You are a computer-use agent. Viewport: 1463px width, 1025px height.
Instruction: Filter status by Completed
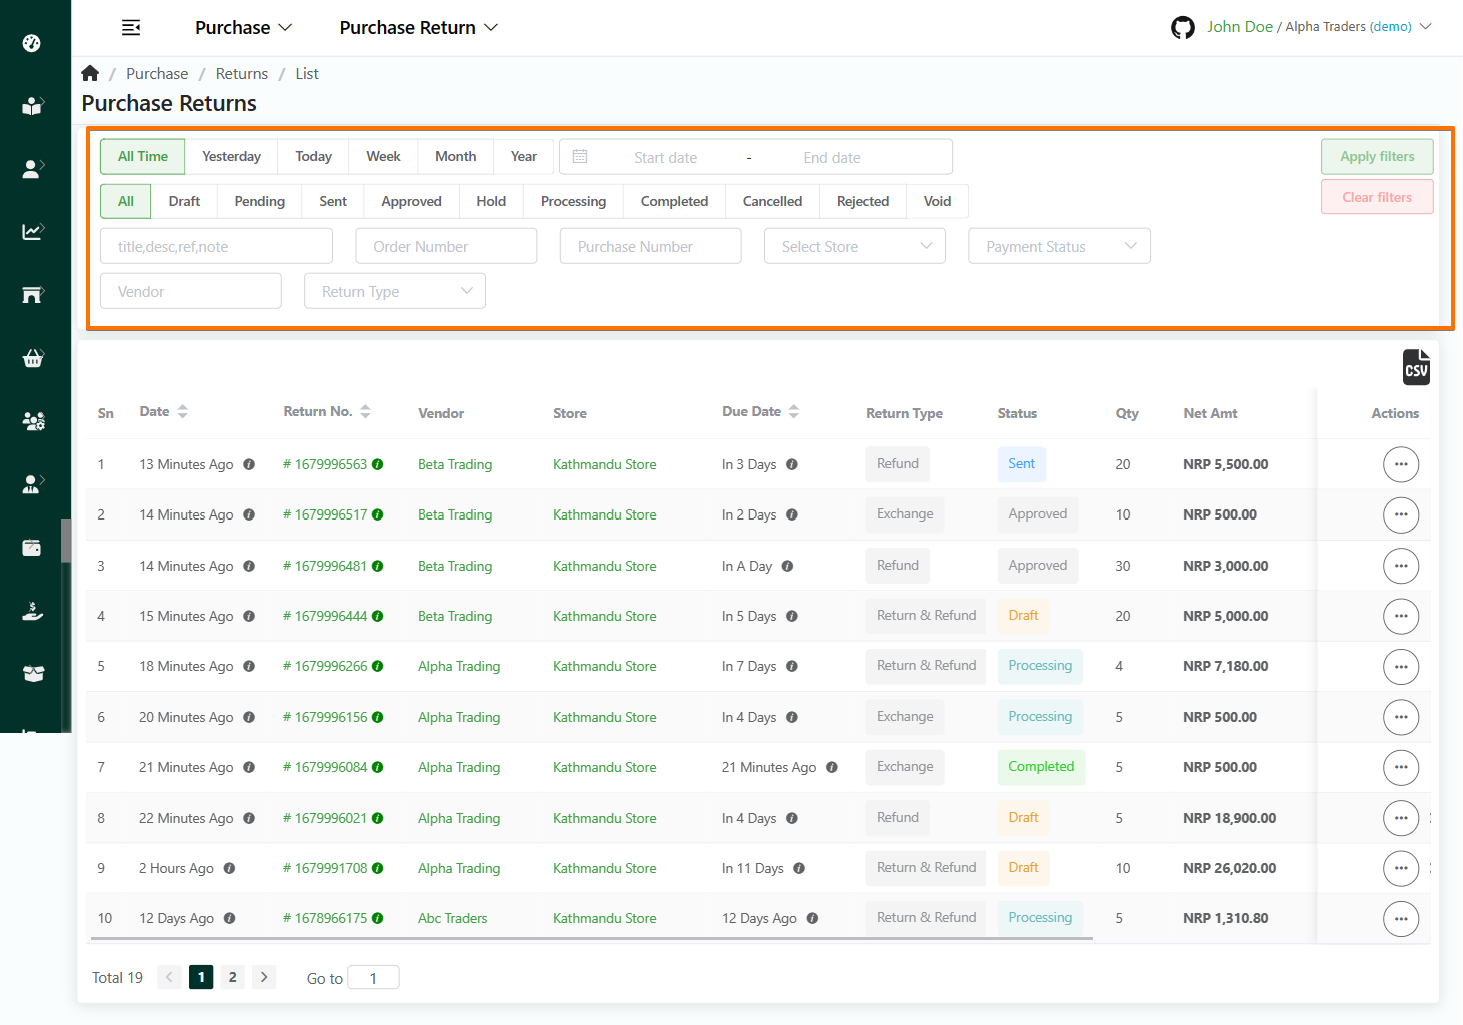[674, 201]
